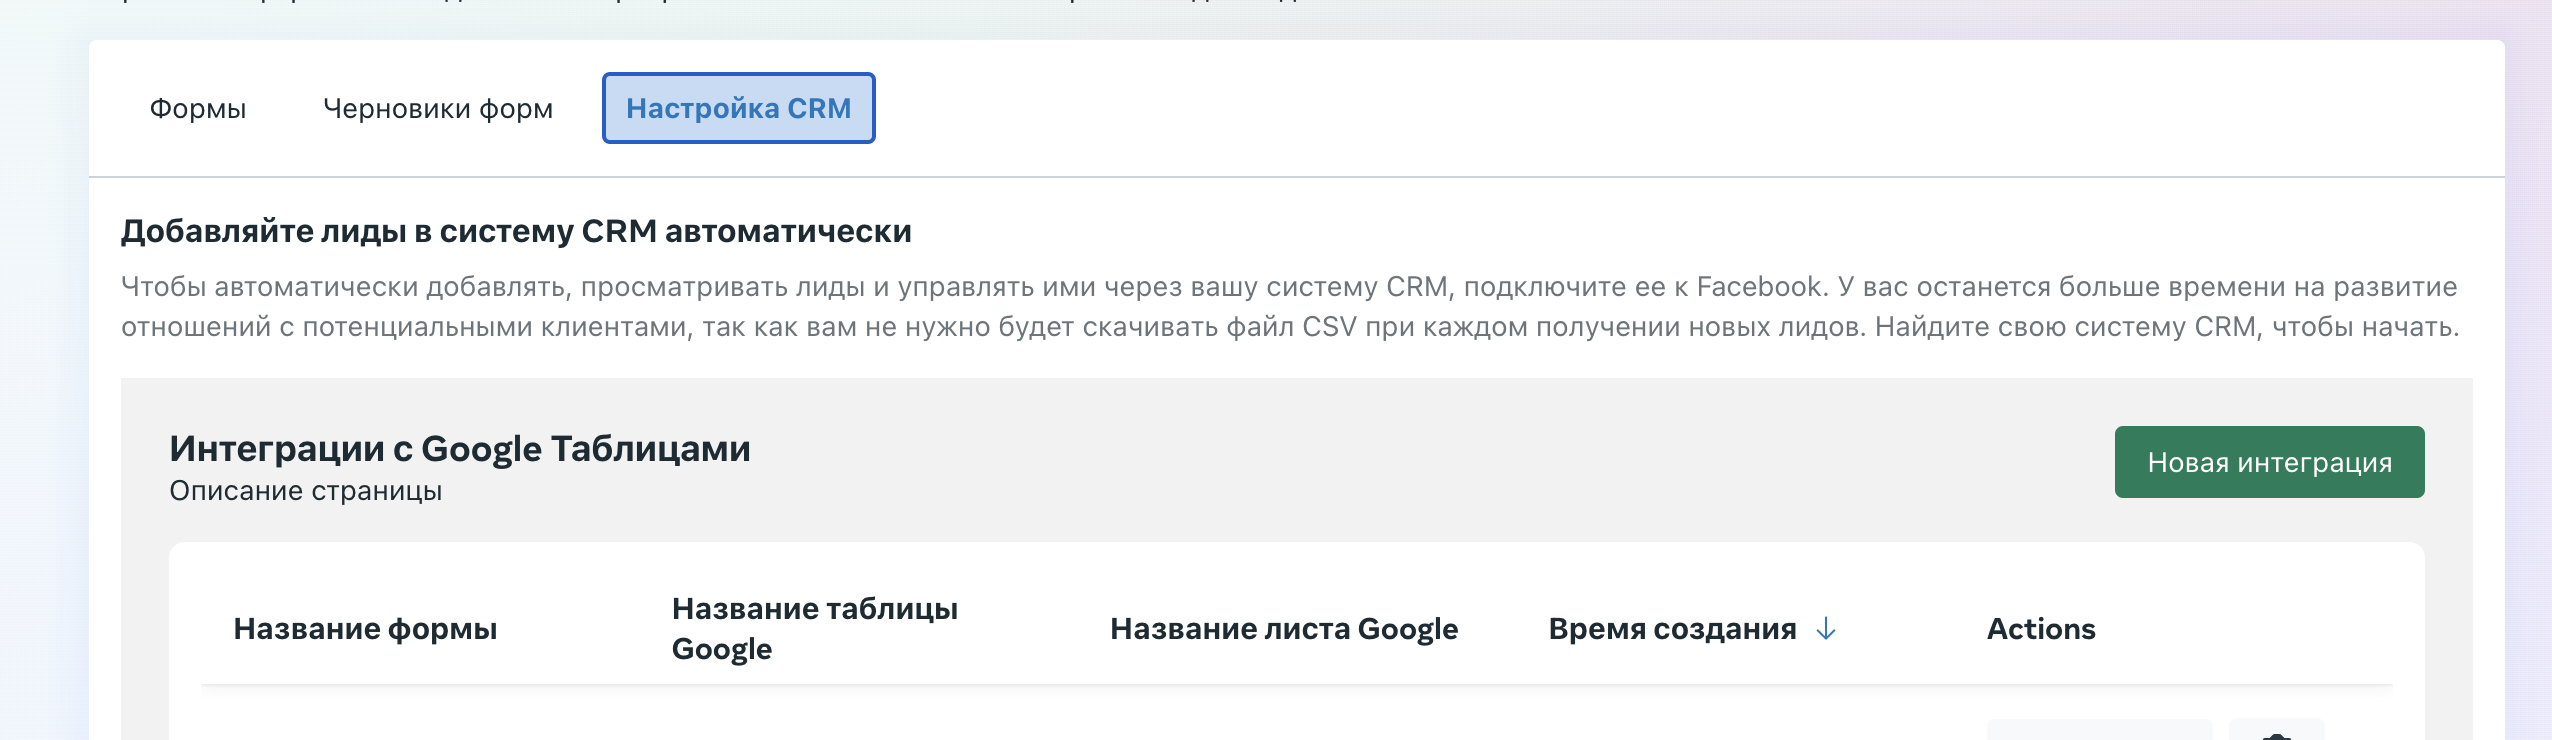
Task: Click the Название формы column header
Action: (x=365, y=629)
